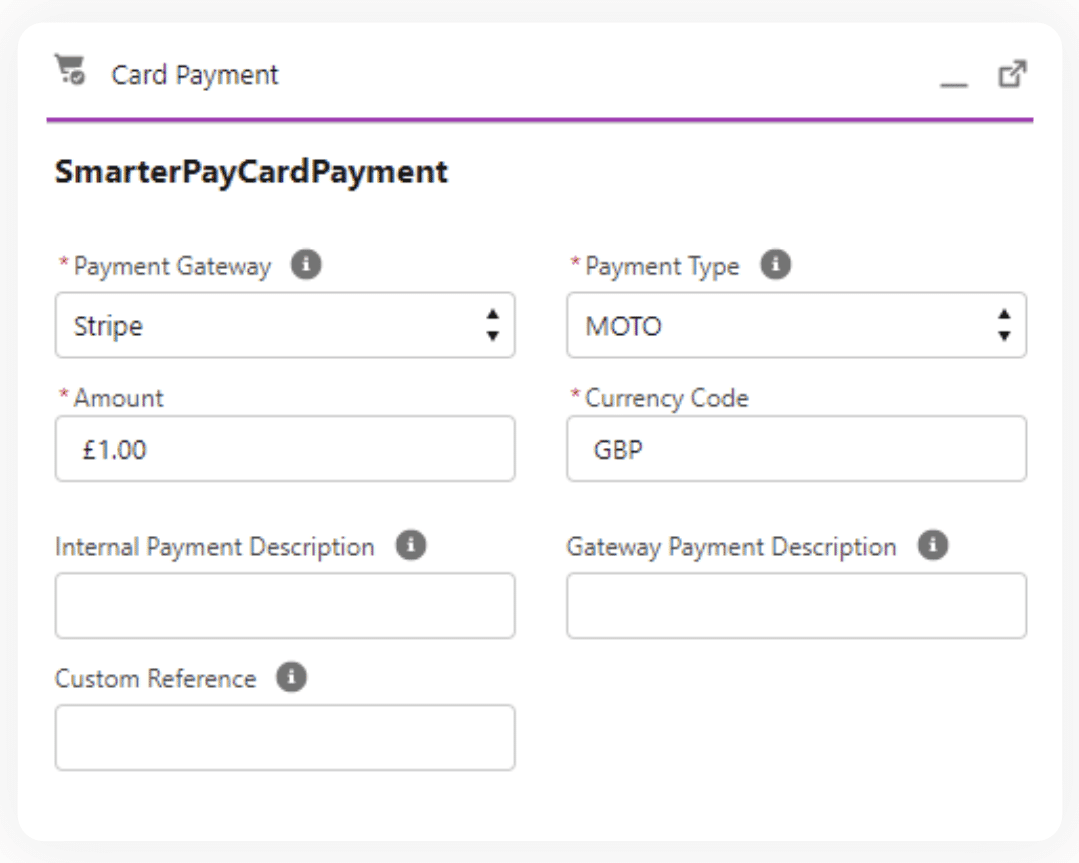Show Payment Type info tooltip
Viewport: 1079px width, 863px height.
coord(775,266)
